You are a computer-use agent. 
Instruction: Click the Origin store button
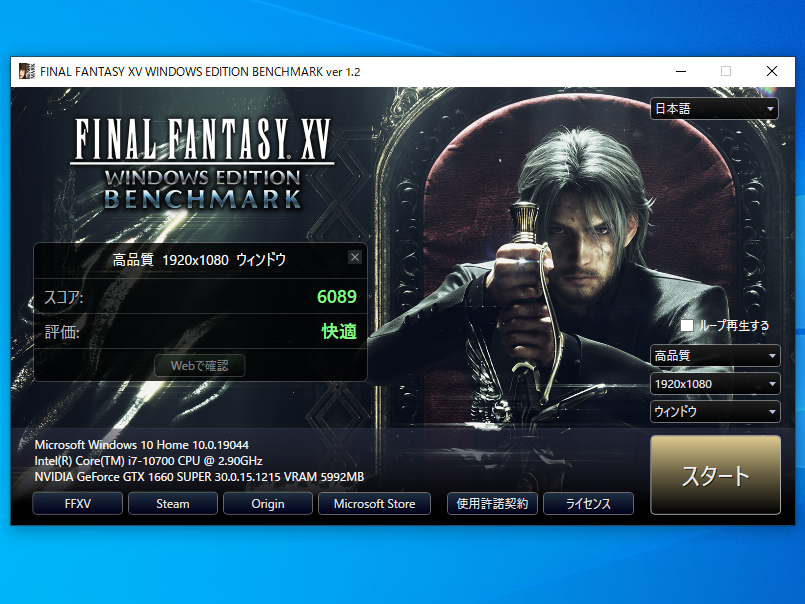point(267,504)
